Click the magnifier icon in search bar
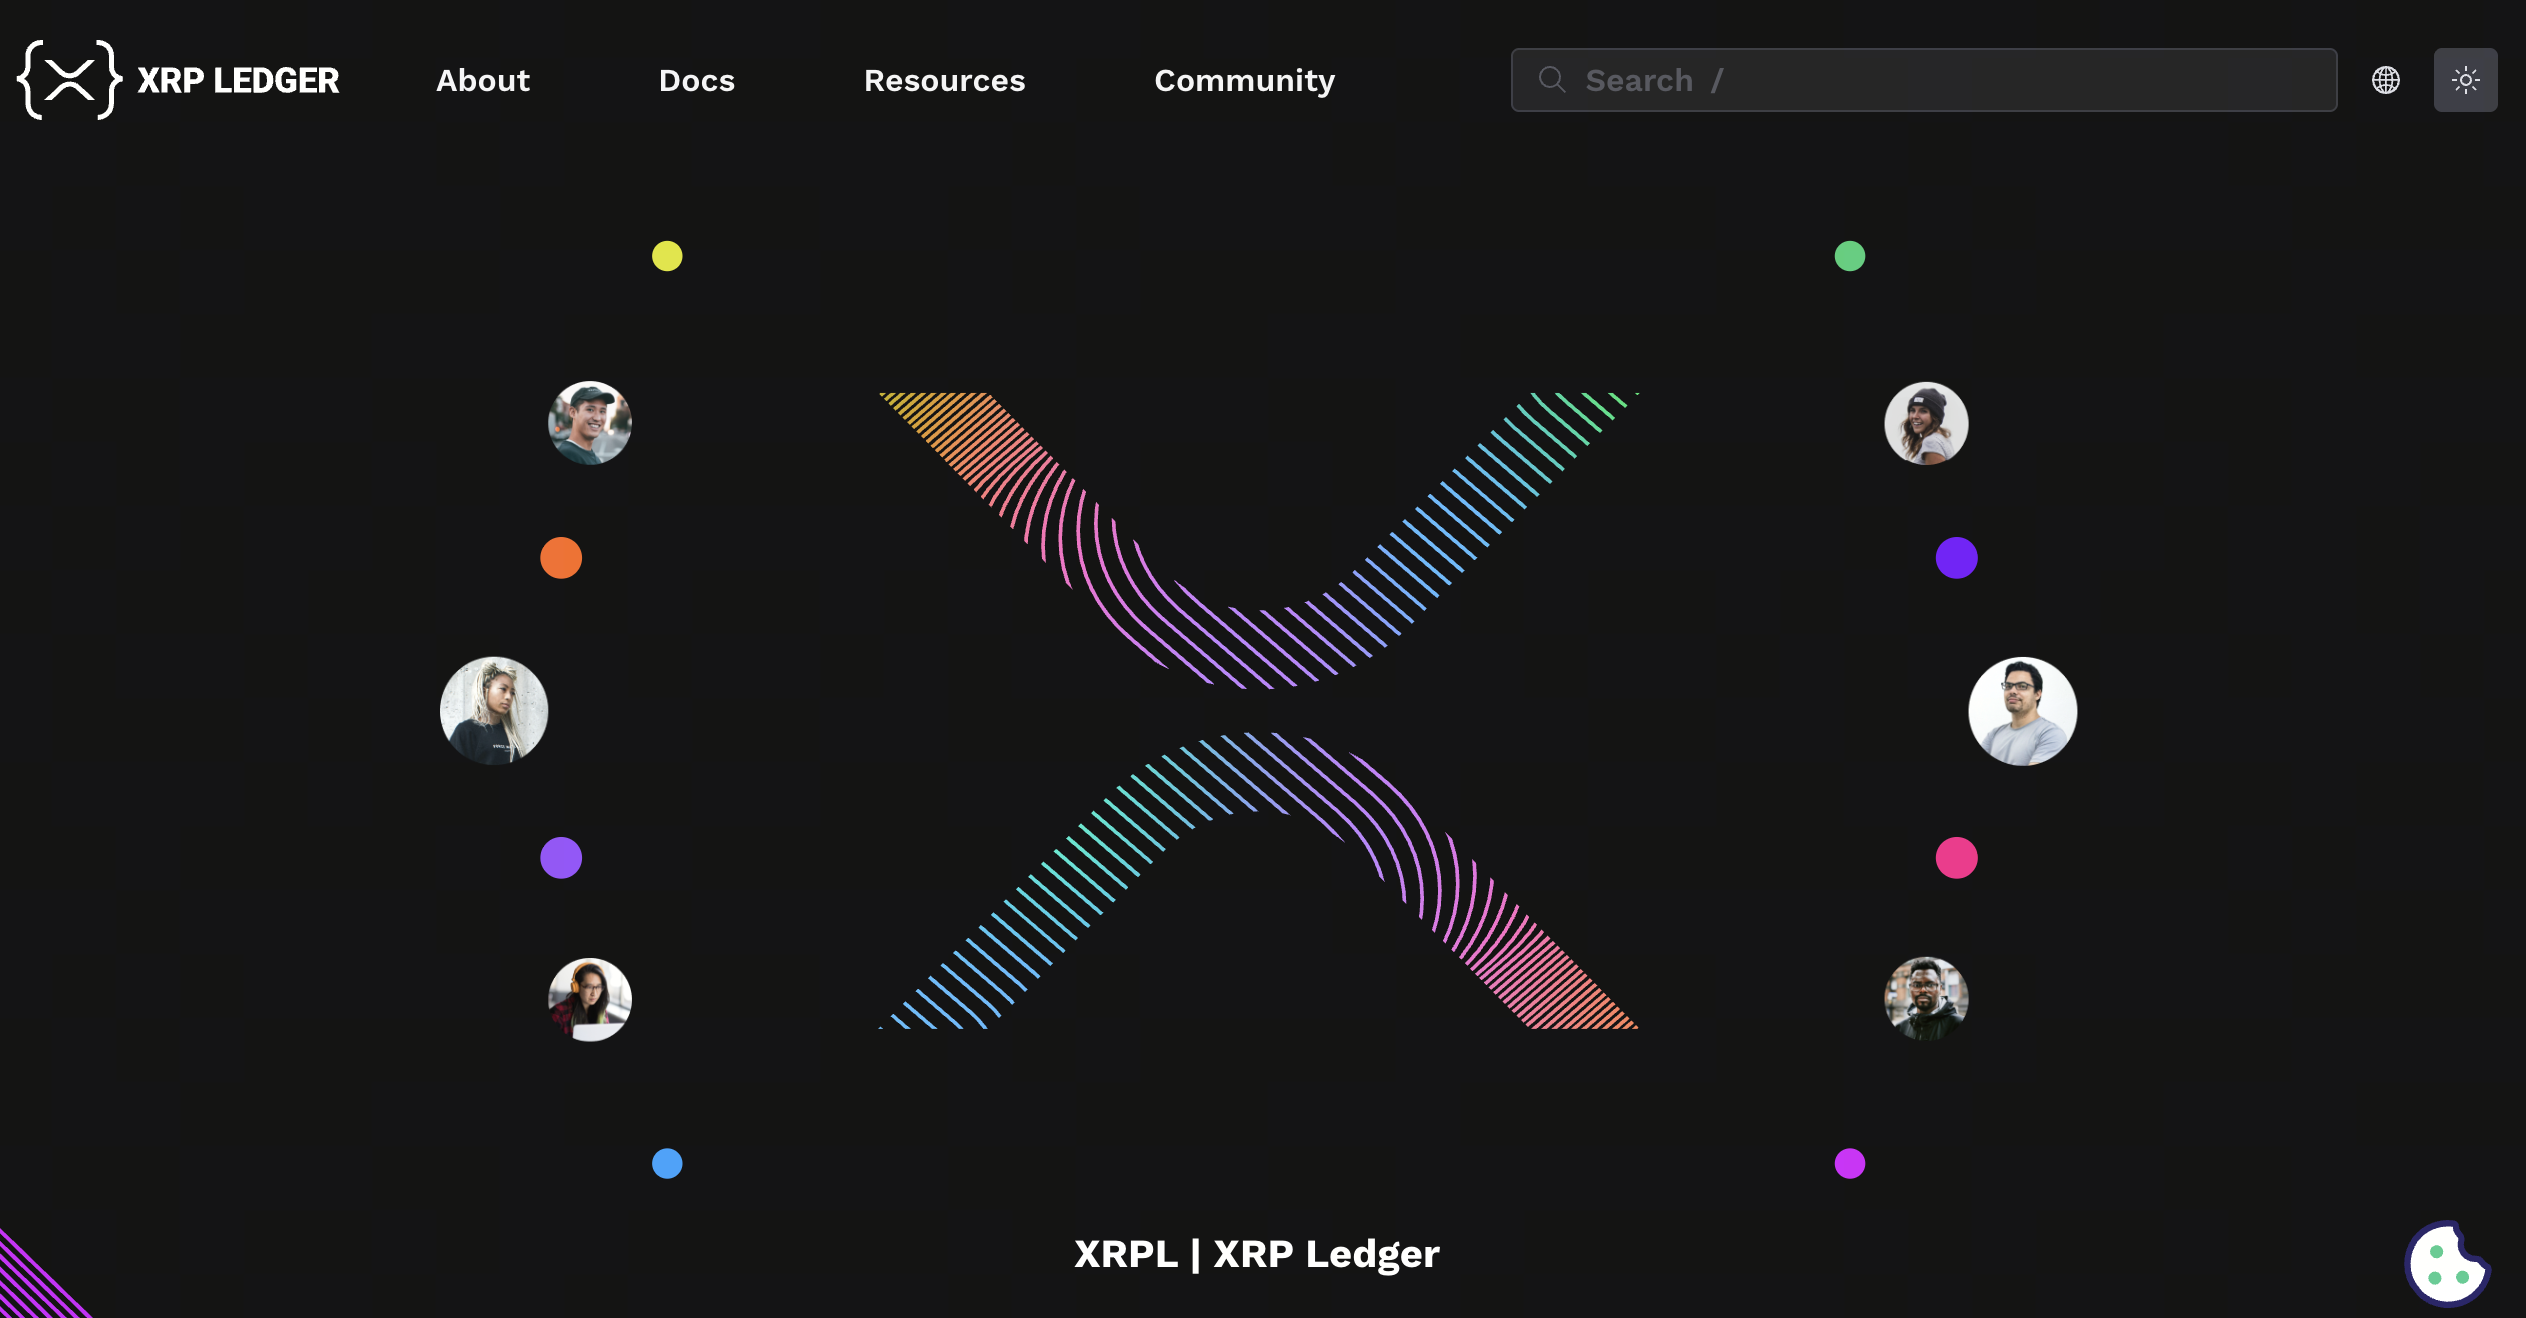The height and width of the screenshot is (1318, 2526). (1551, 80)
